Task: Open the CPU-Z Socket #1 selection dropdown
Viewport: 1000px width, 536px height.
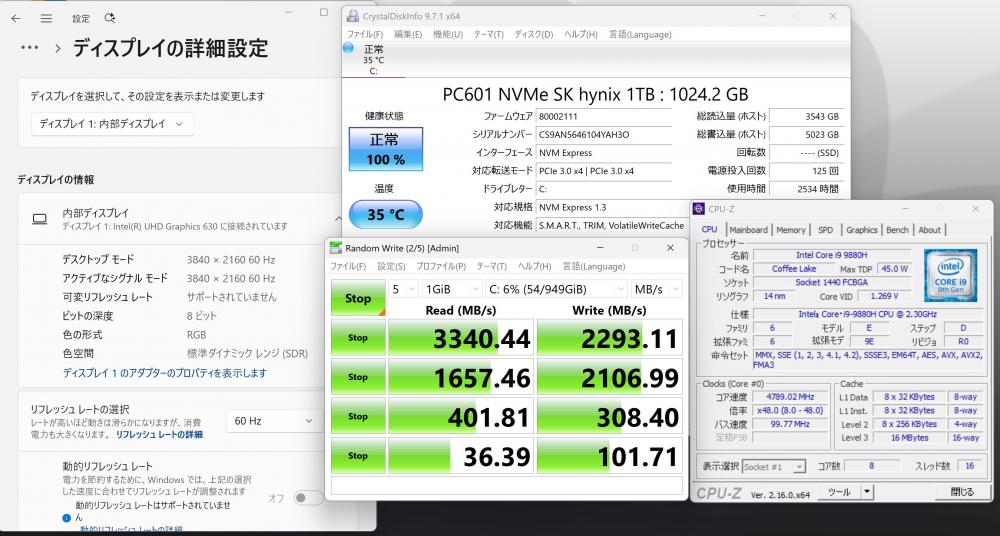Action: coord(774,466)
